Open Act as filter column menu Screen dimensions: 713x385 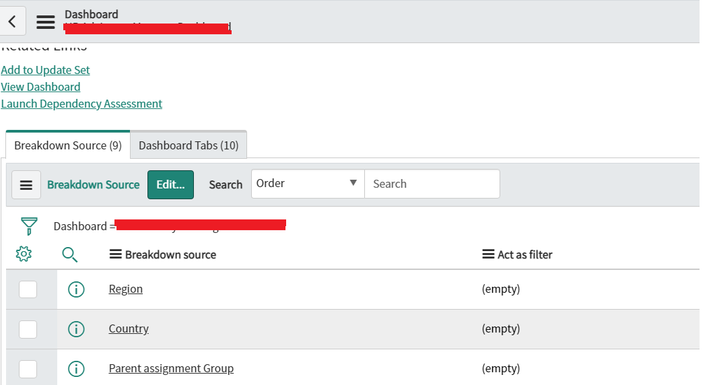(488, 254)
